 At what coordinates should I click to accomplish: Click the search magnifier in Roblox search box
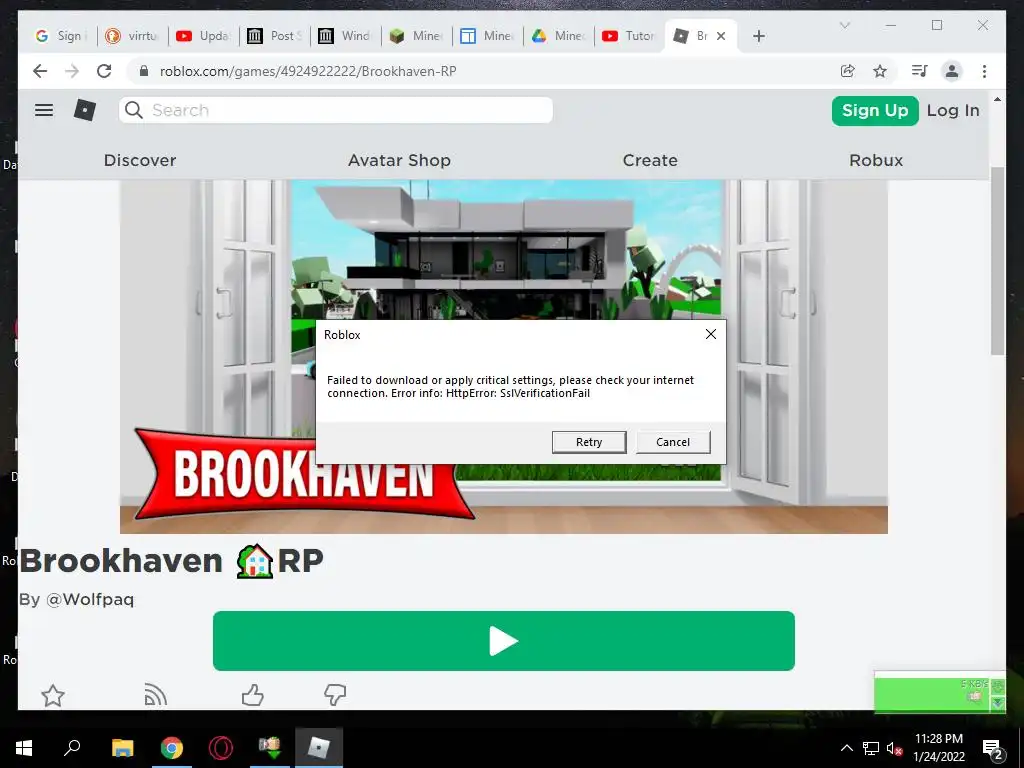click(134, 110)
